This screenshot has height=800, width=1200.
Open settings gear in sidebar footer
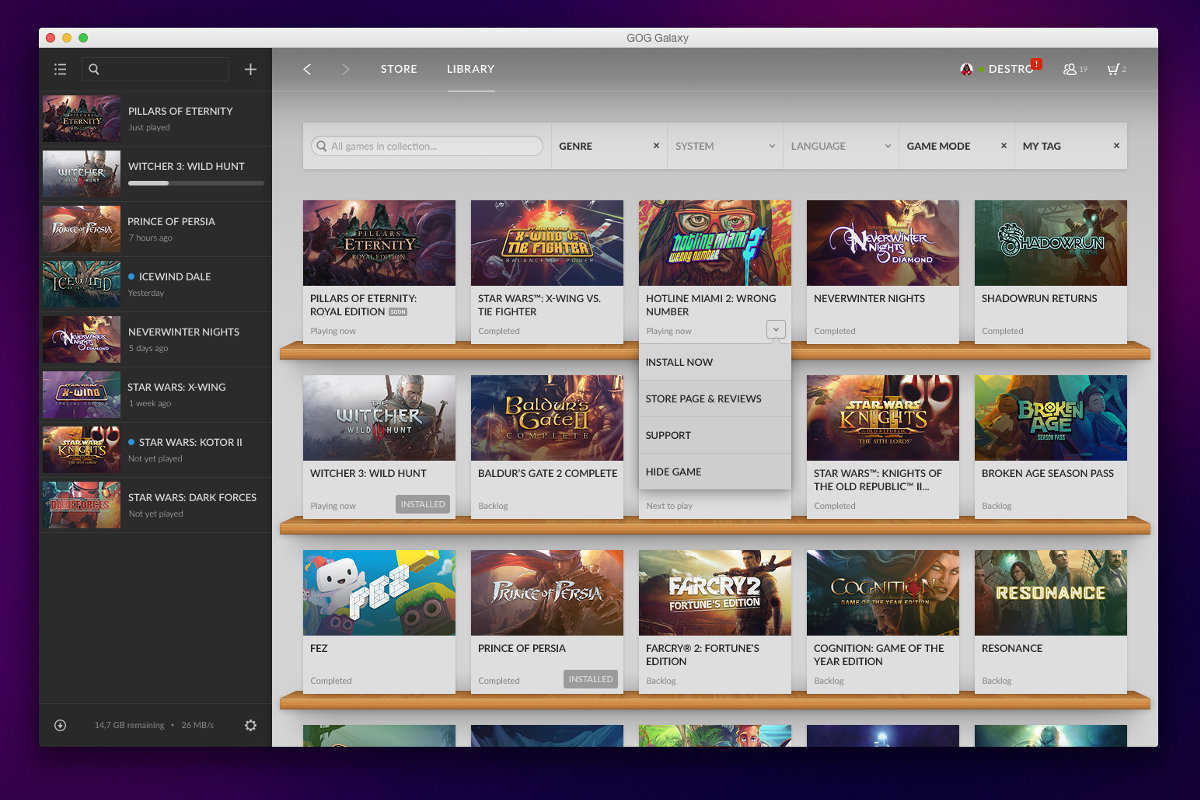coord(251,725)
